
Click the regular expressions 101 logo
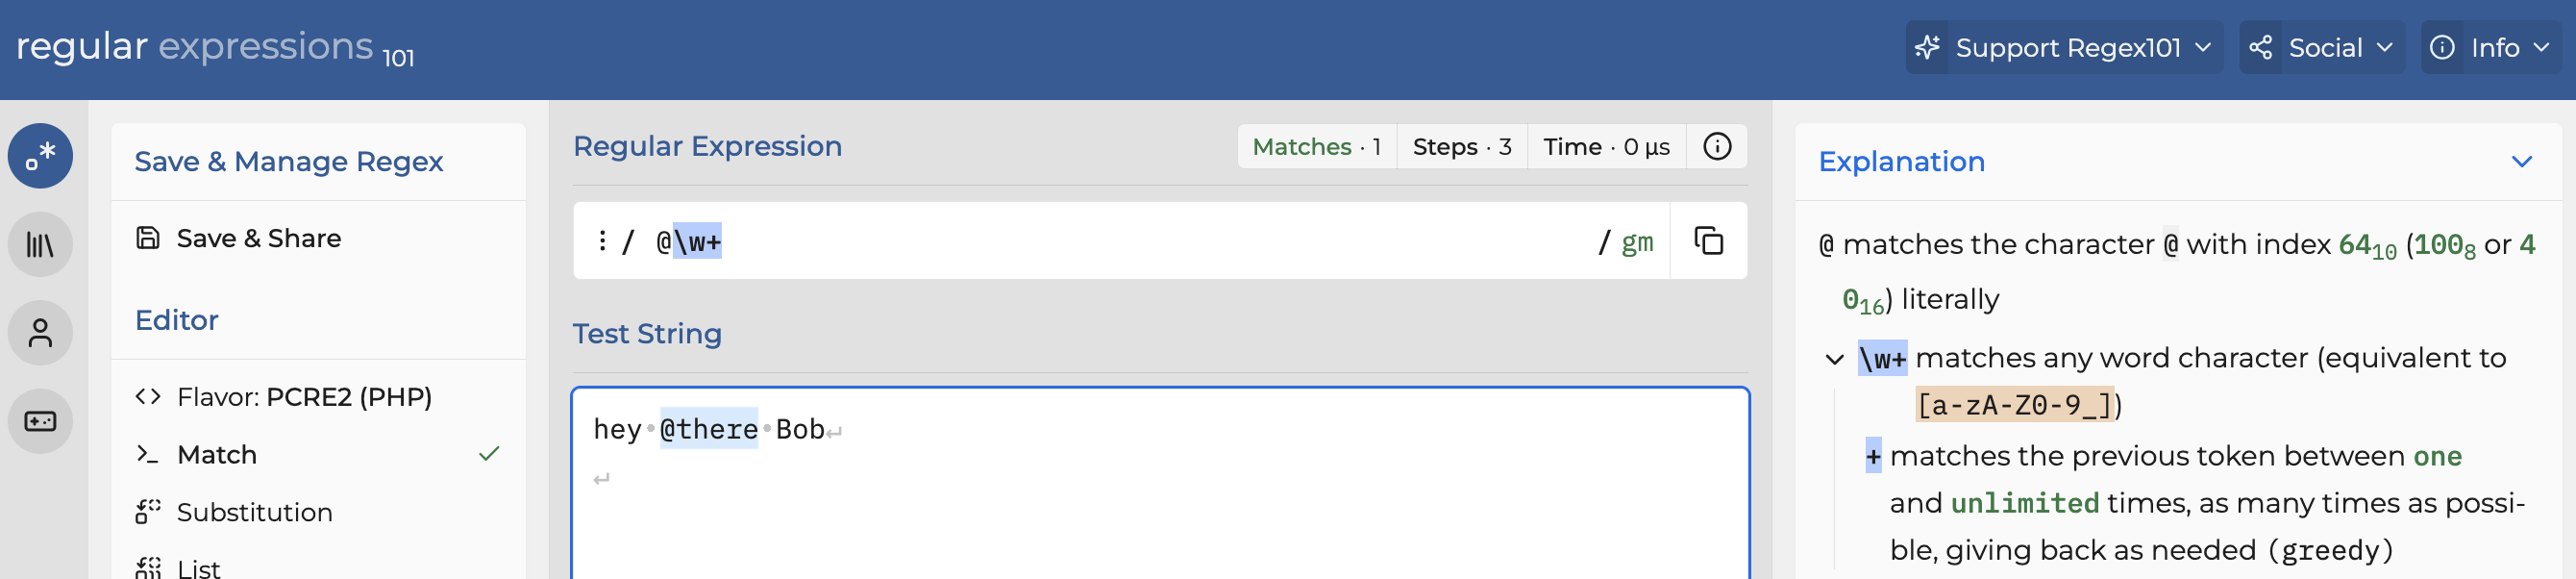[215, 47]
